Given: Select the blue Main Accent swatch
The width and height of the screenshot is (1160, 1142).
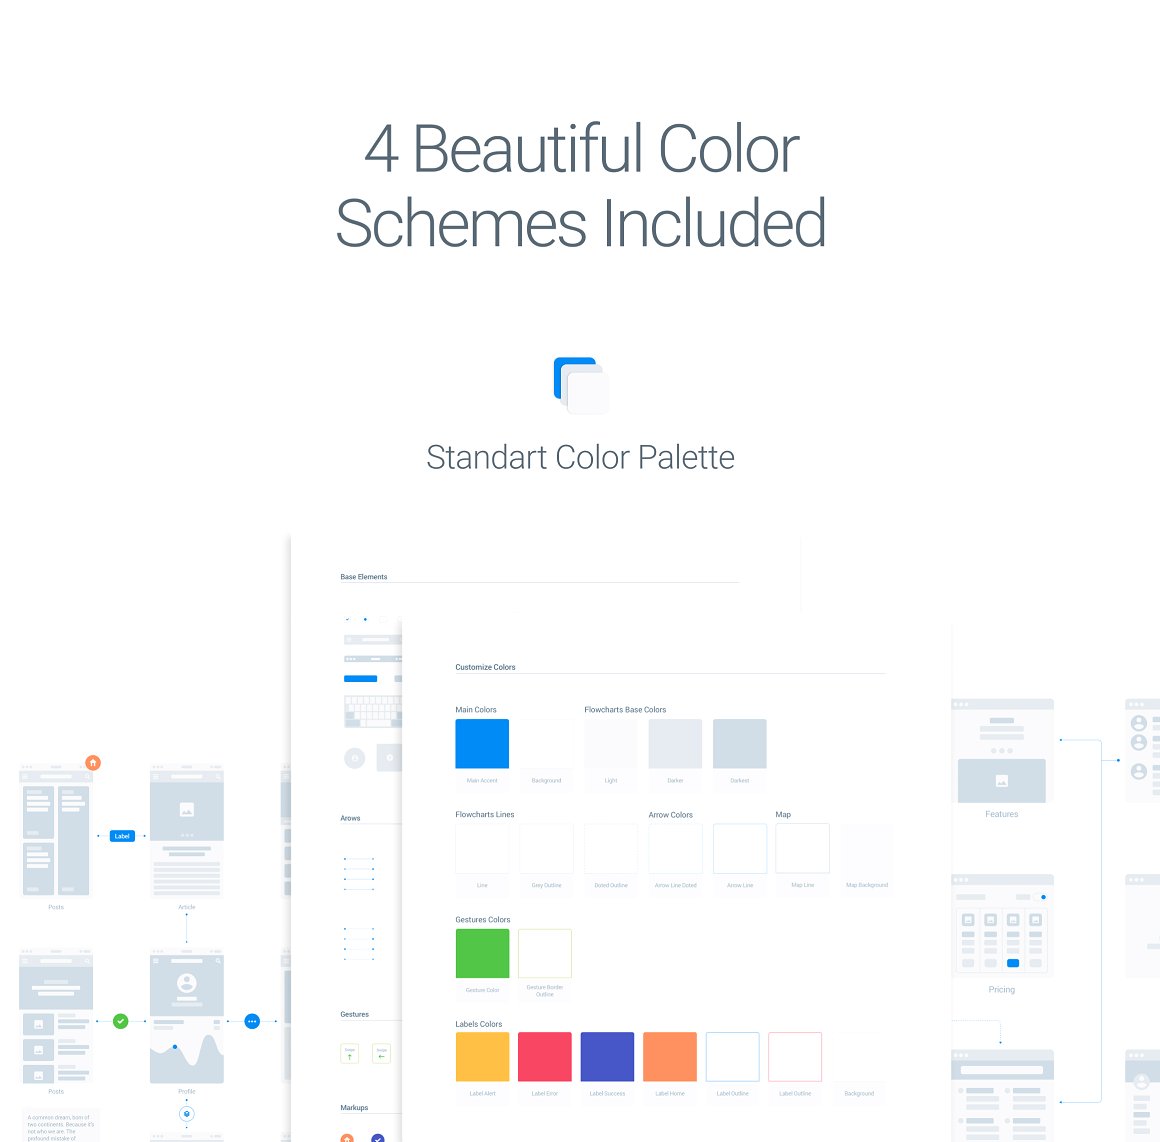Looking at the screenshot, I should [482, 744].
